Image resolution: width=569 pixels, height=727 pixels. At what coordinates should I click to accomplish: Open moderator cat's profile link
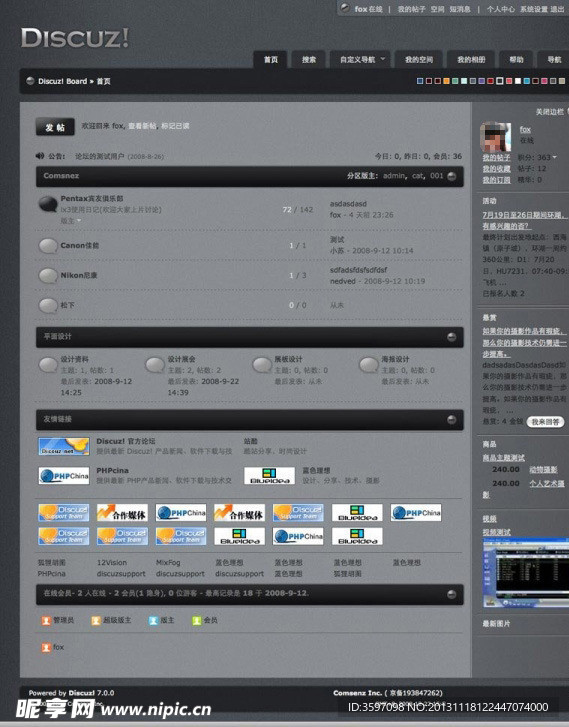[417, 176]
